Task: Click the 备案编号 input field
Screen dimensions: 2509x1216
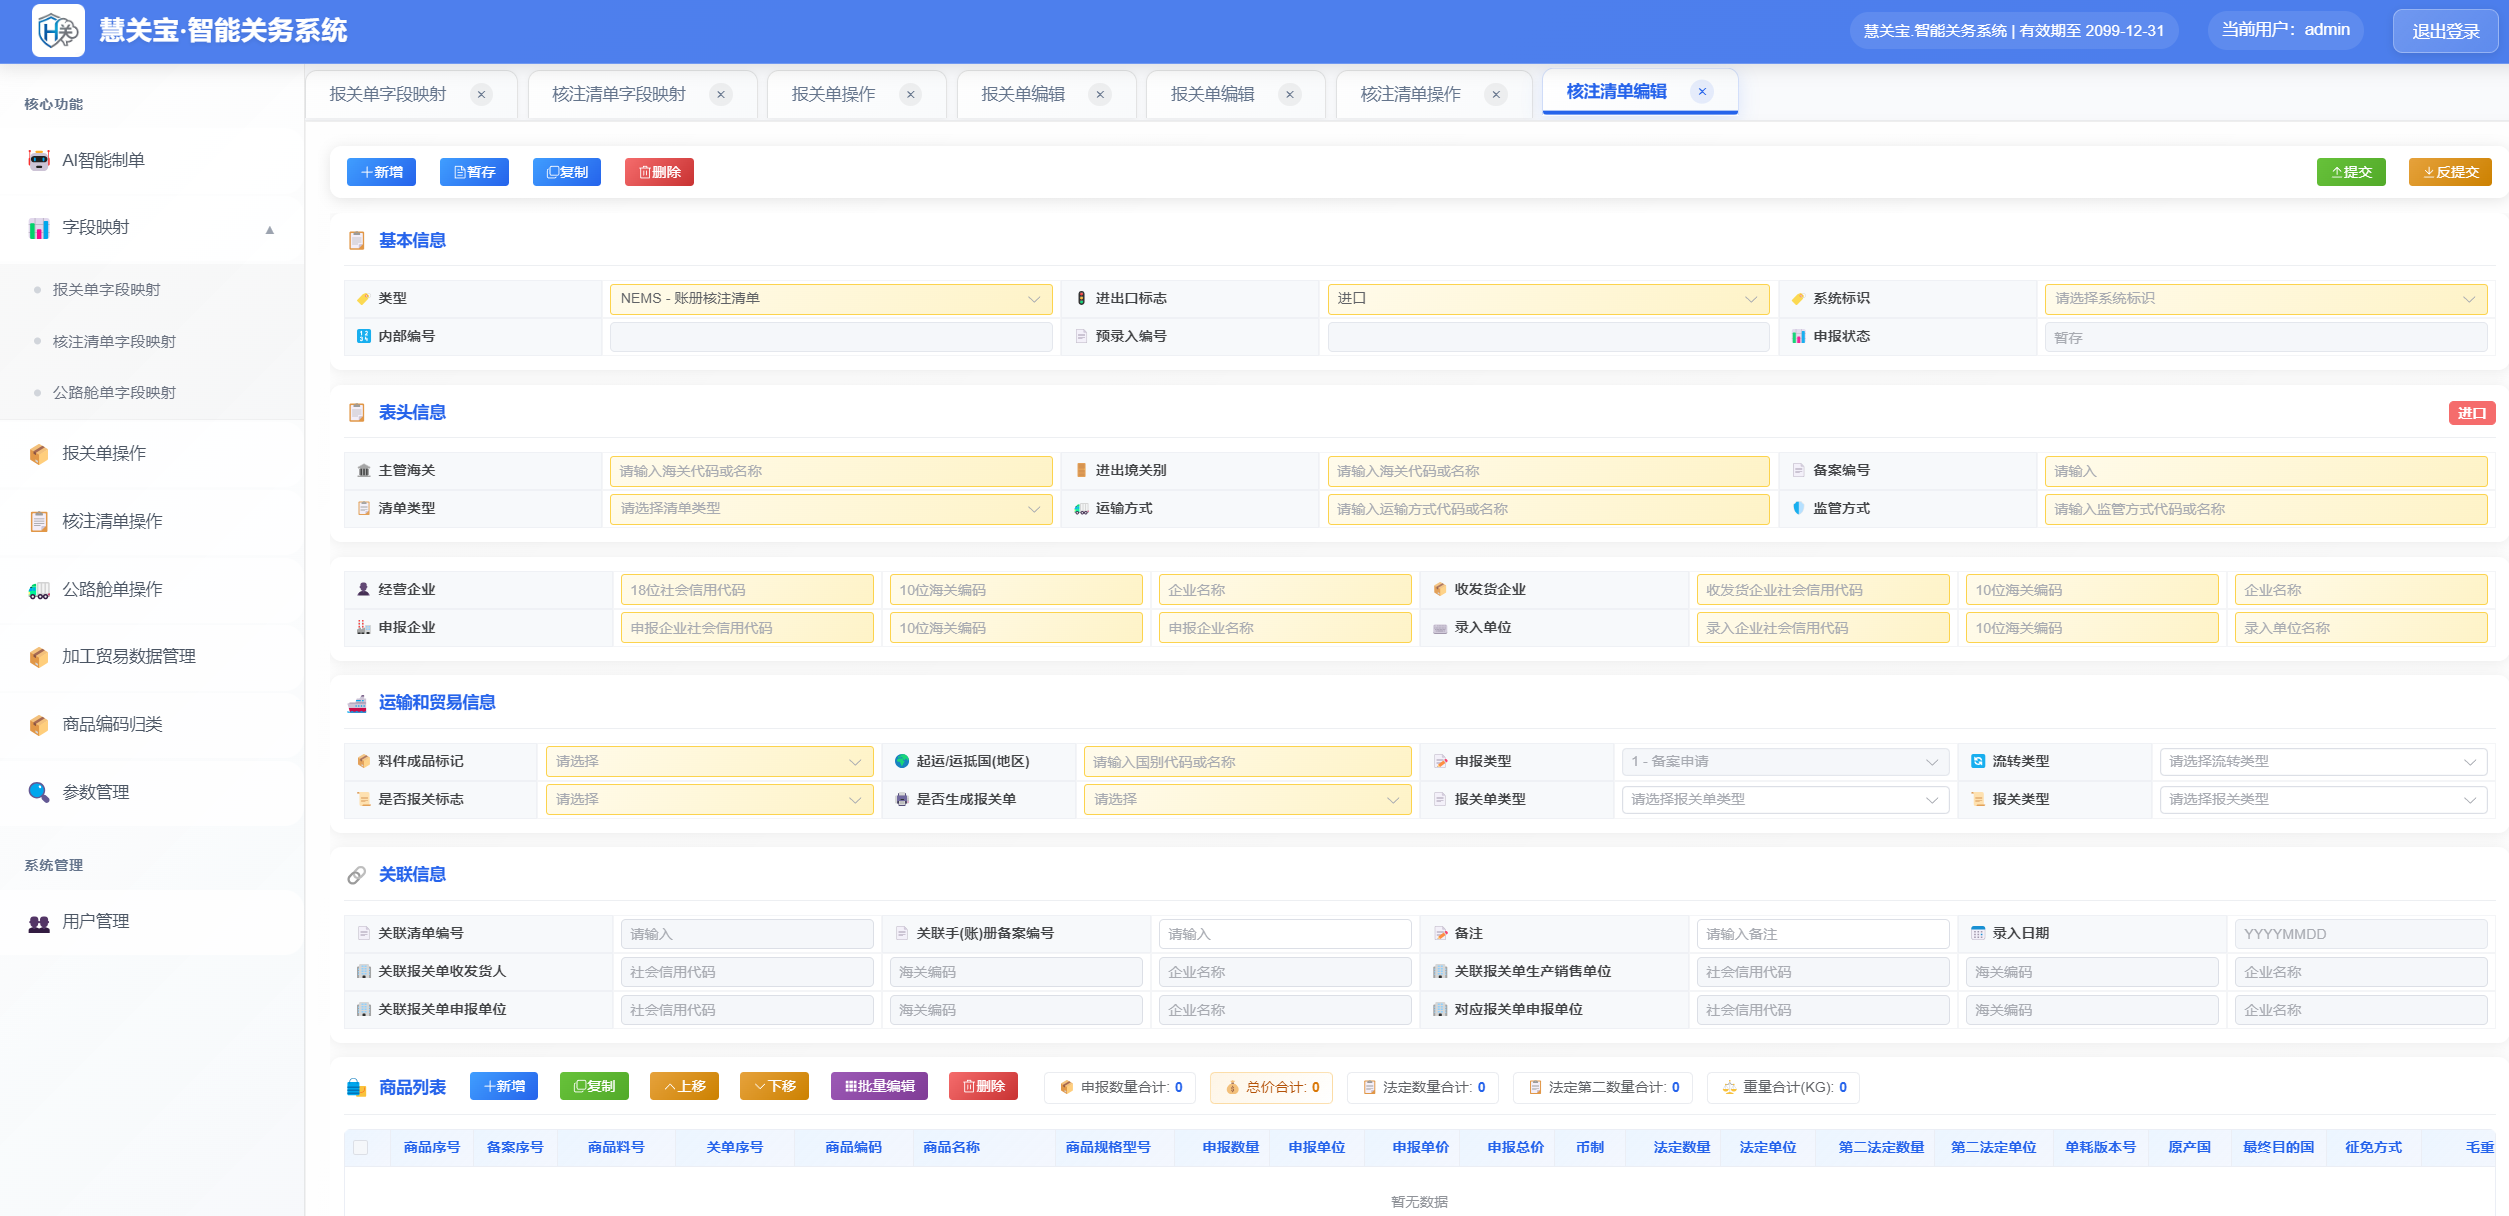Action: point(2265,471)
